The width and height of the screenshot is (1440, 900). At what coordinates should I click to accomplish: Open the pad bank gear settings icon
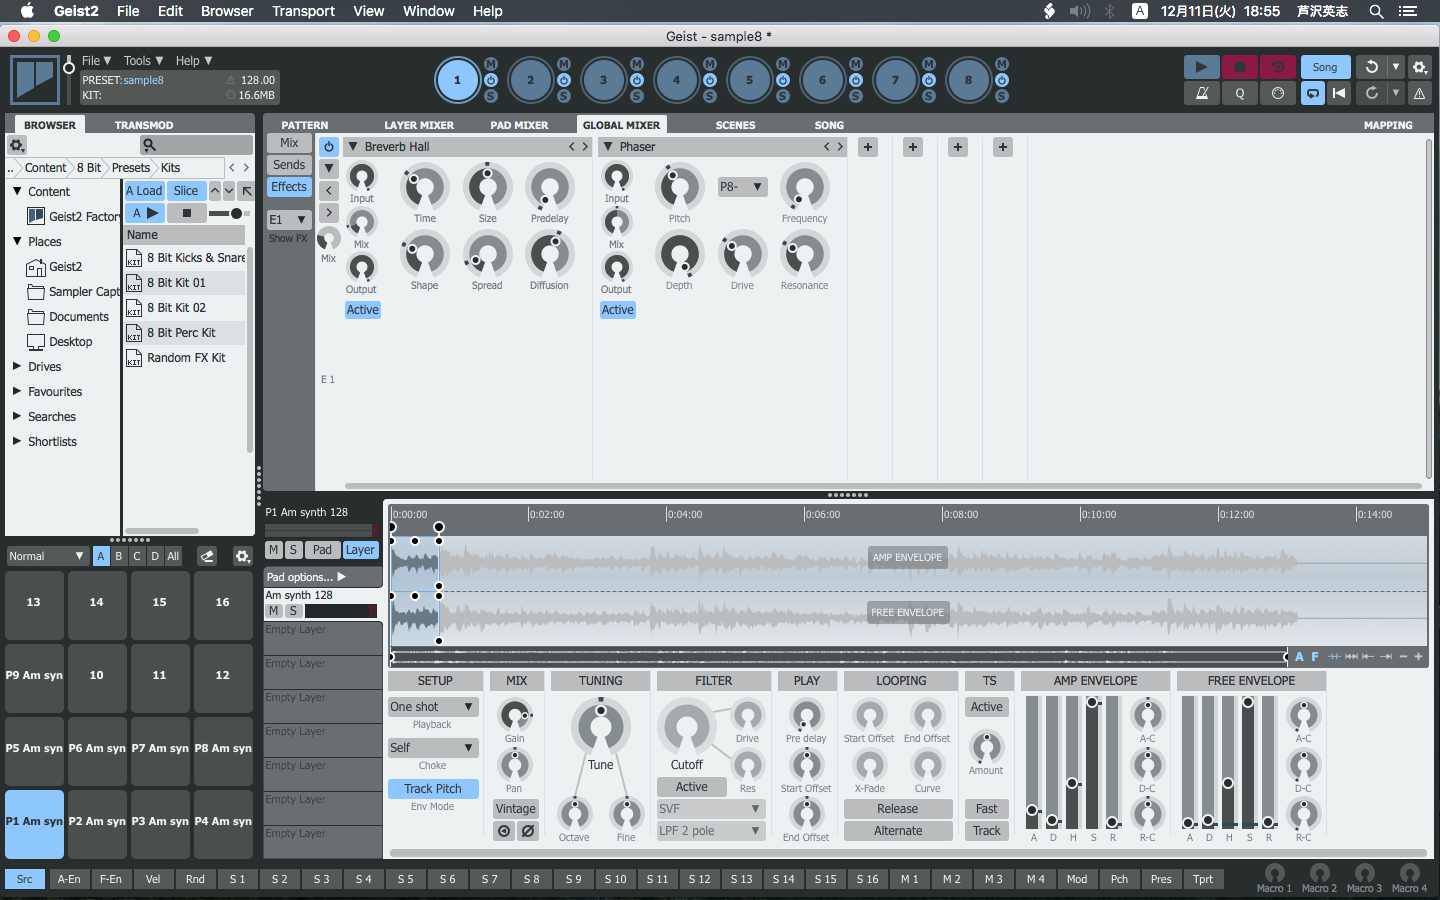pos(242,556)
